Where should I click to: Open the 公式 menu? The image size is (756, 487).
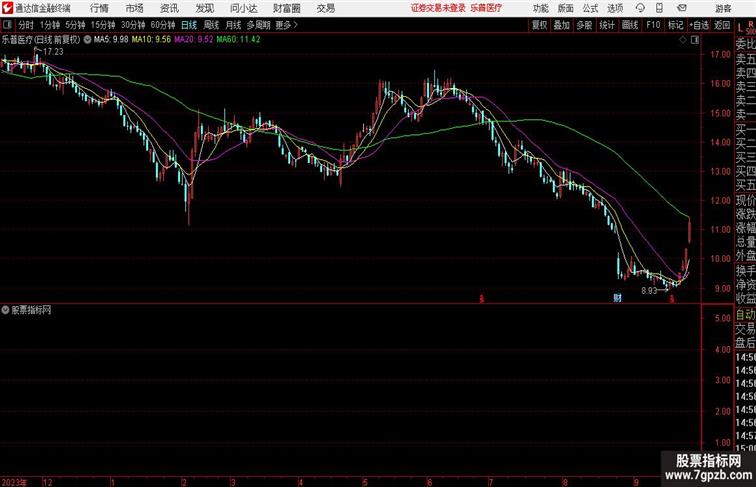coord(590,8)
